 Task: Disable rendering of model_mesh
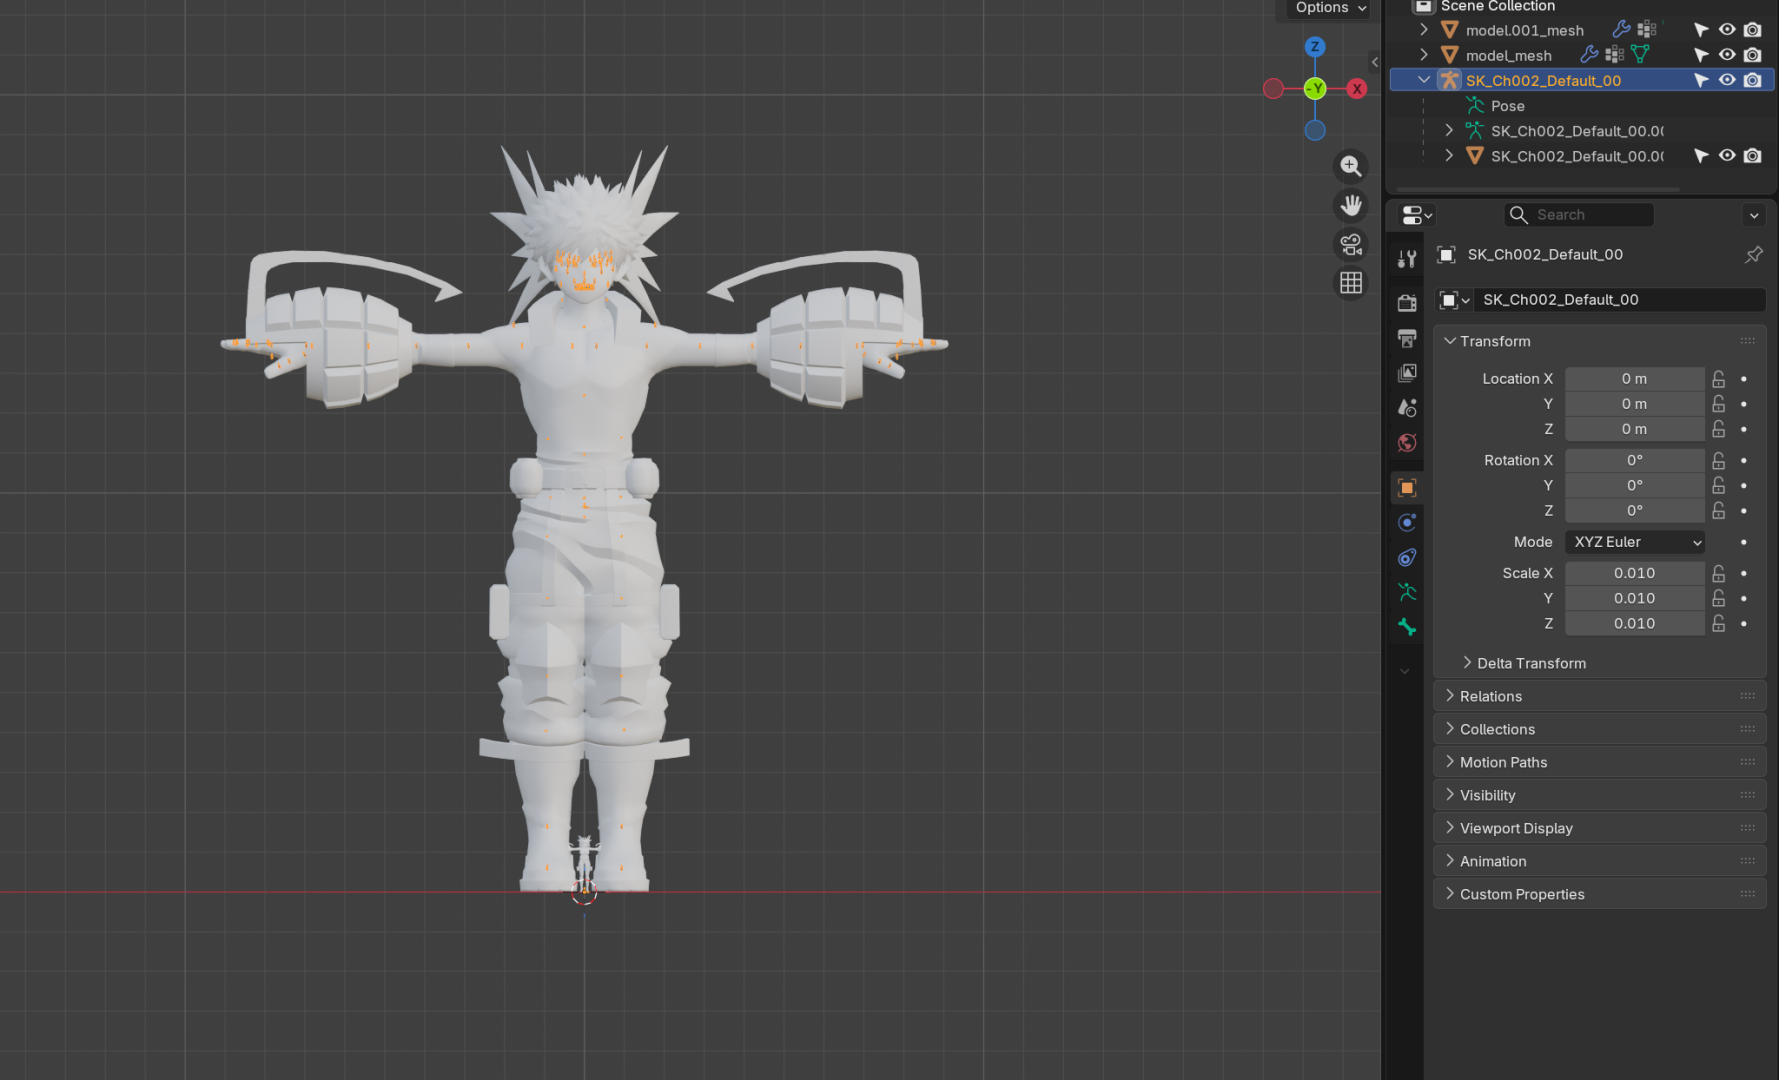1752,54
